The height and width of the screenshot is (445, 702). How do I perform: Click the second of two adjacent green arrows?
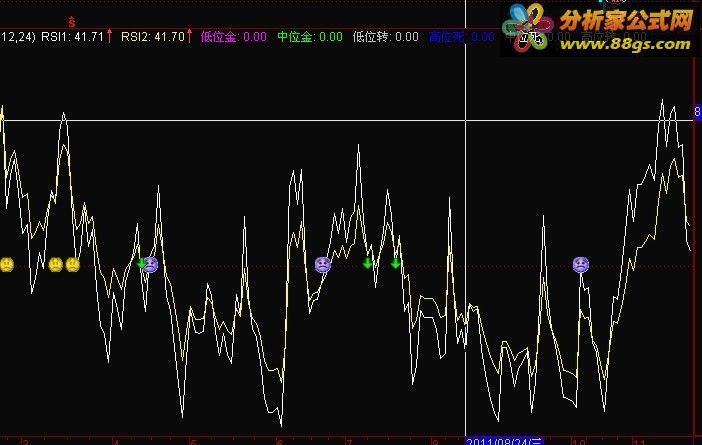[395, 263]
